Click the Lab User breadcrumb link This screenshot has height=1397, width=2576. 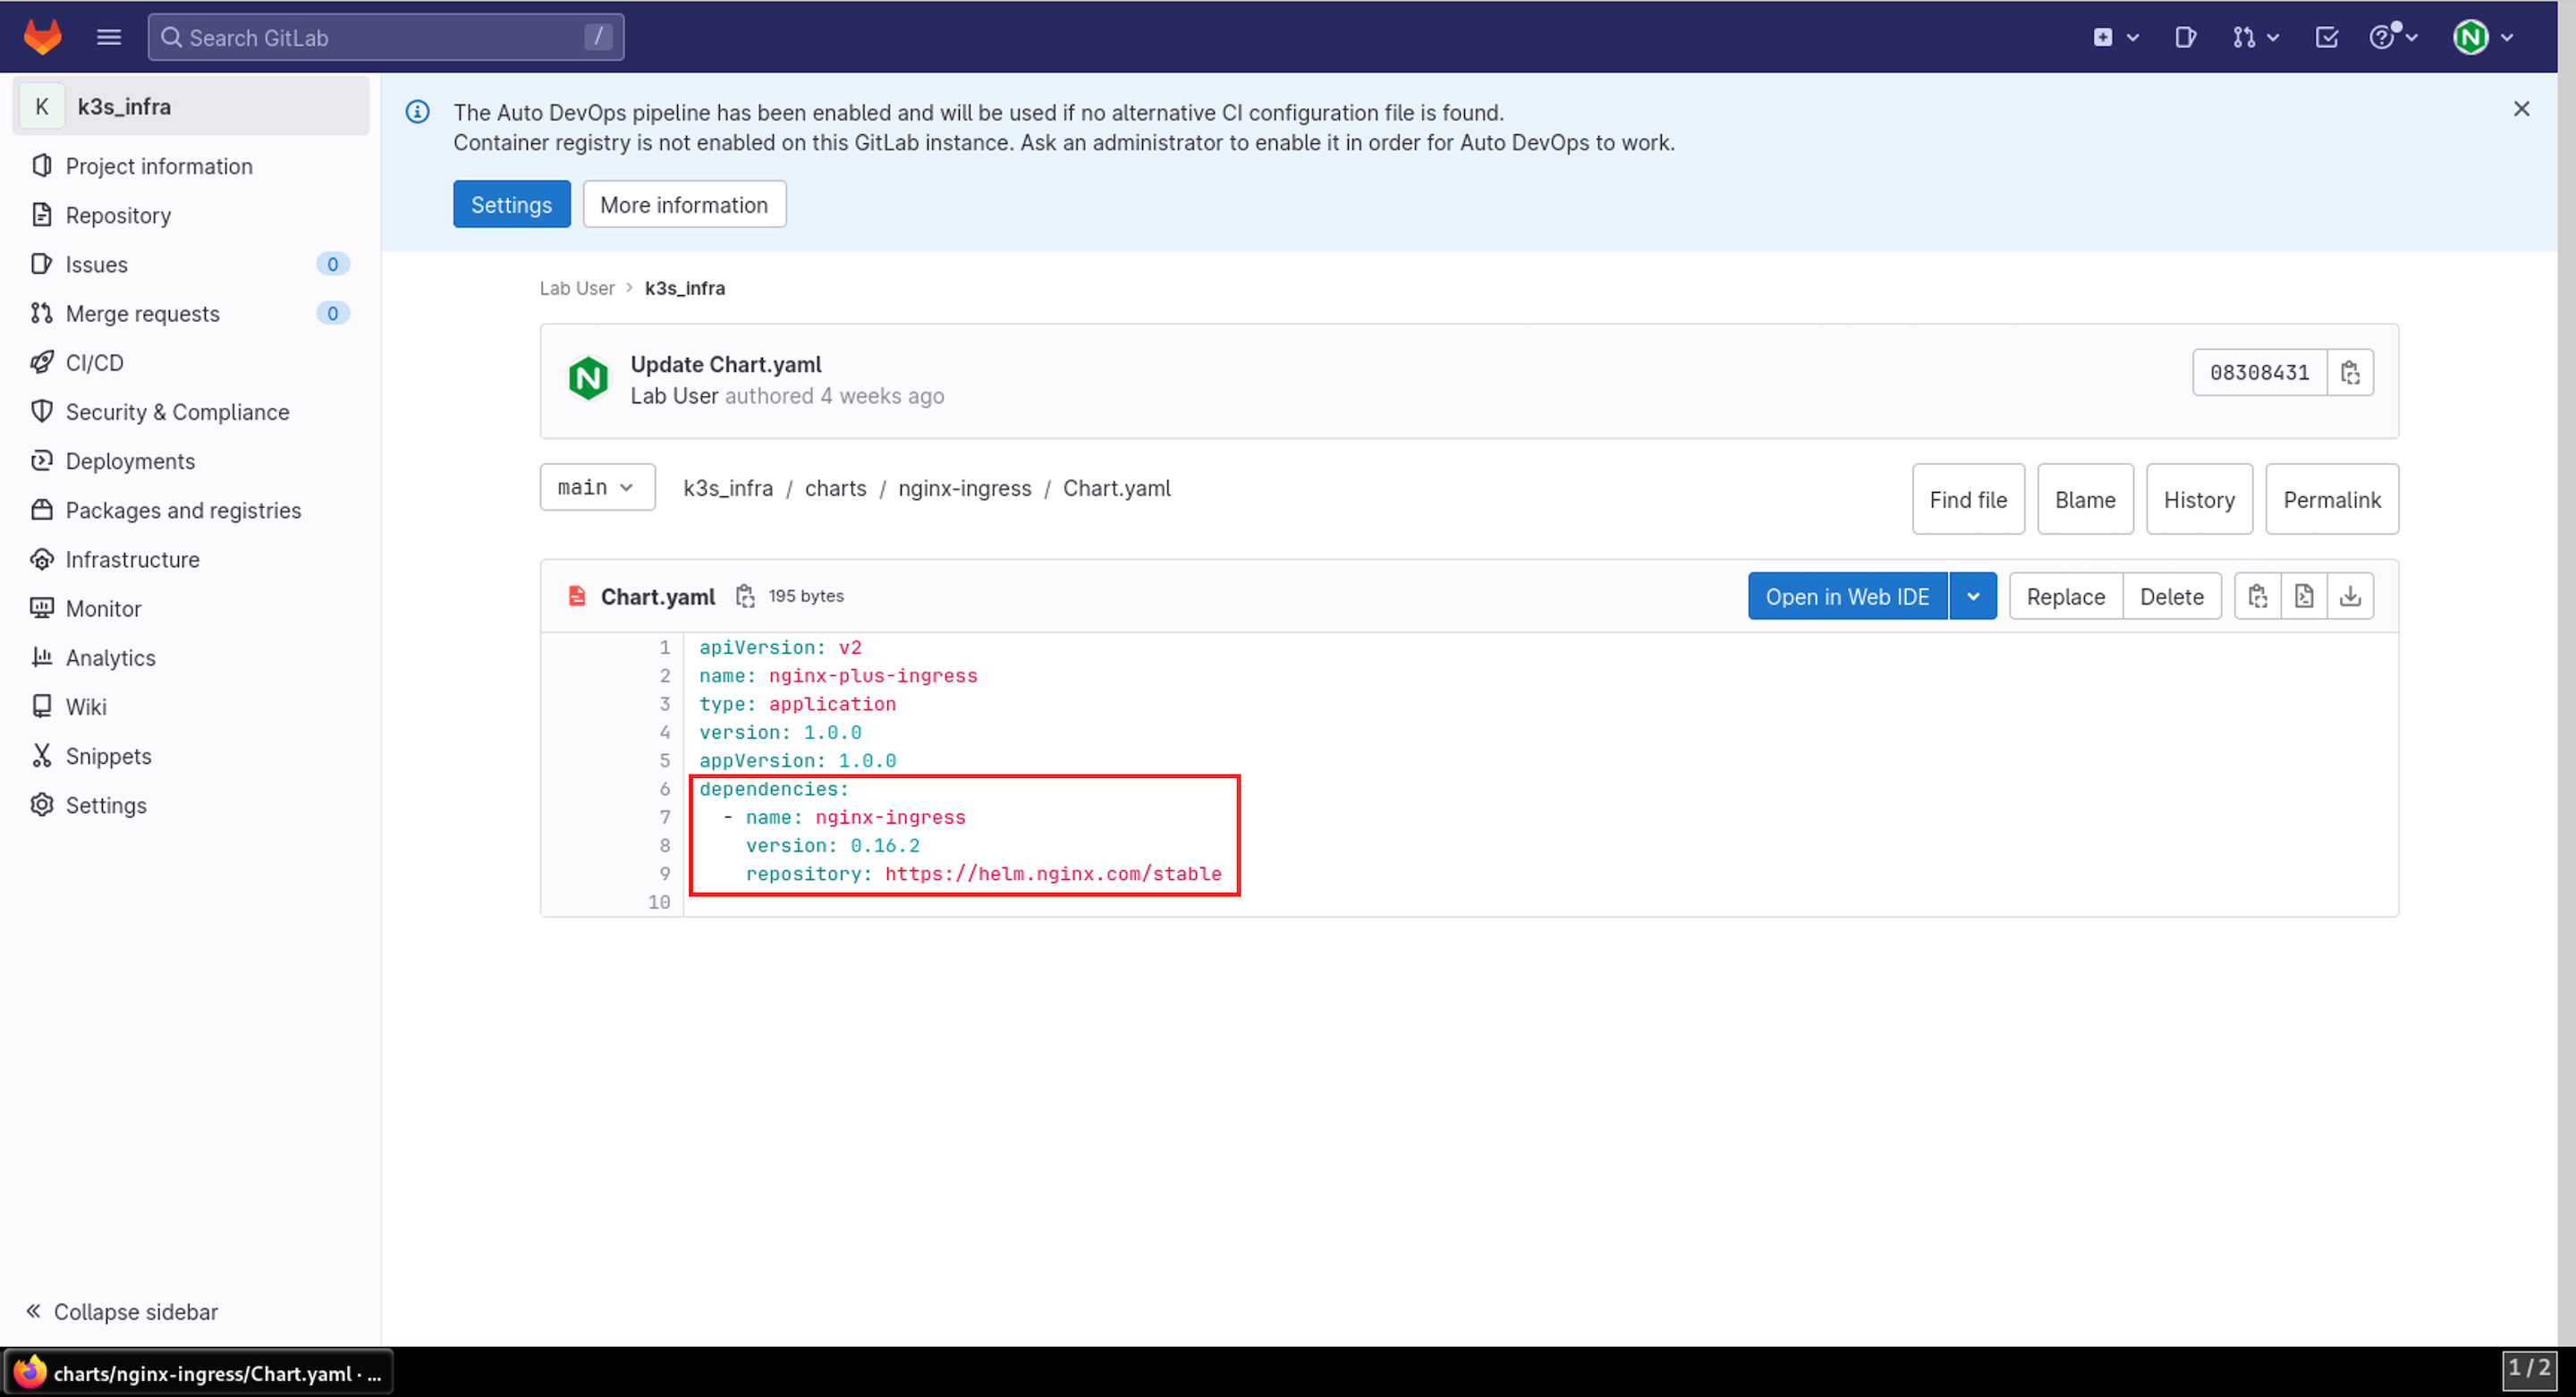pyautogui.click(x=577, y=288)
